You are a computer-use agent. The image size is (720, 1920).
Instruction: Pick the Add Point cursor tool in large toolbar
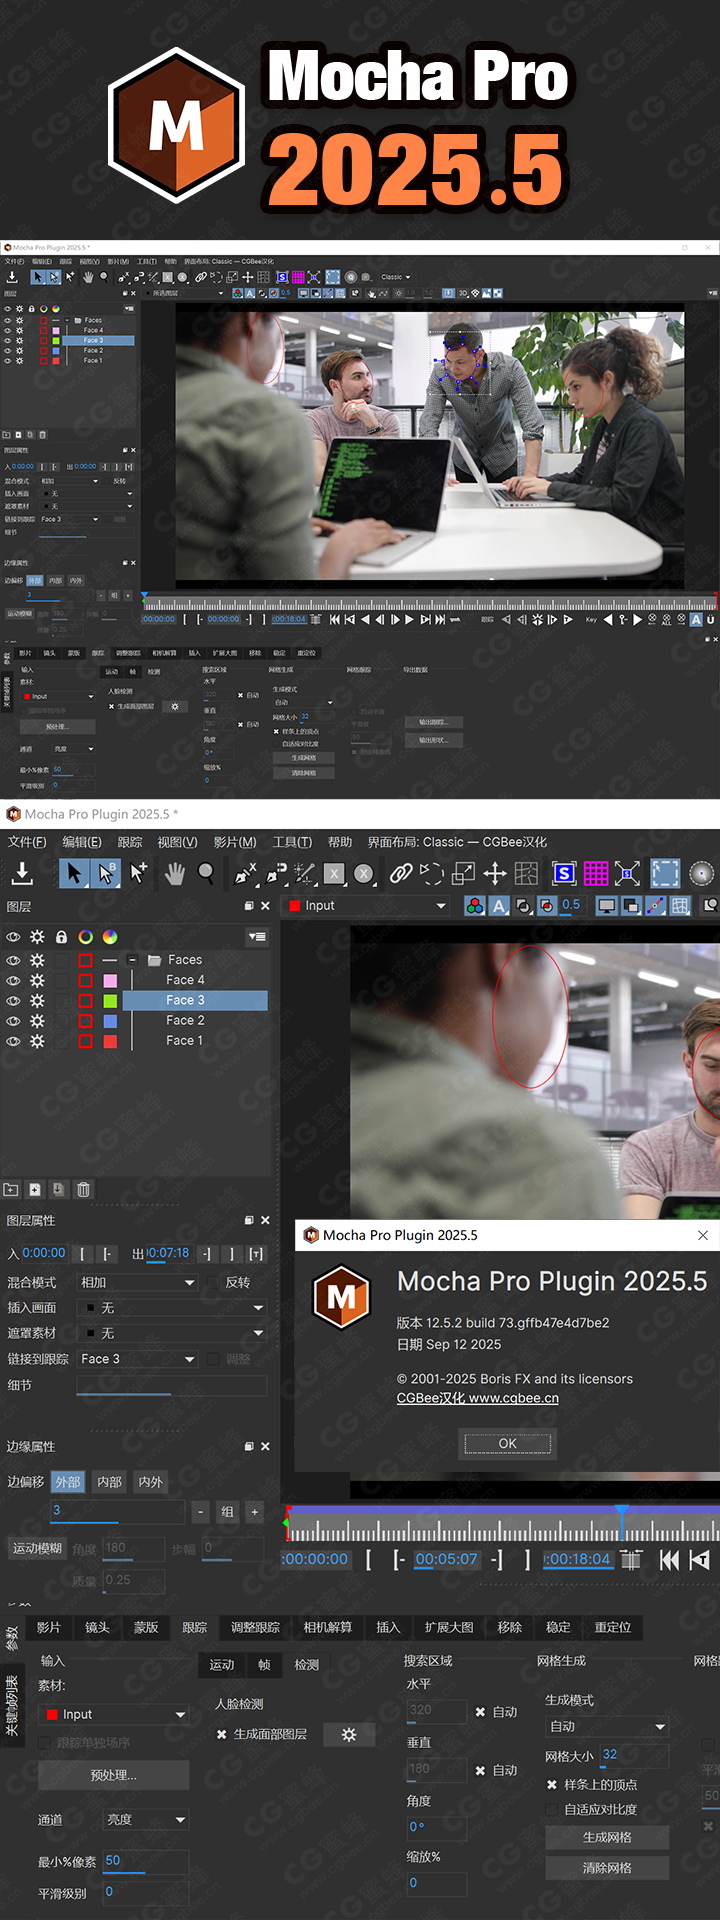tap(139, 873)
